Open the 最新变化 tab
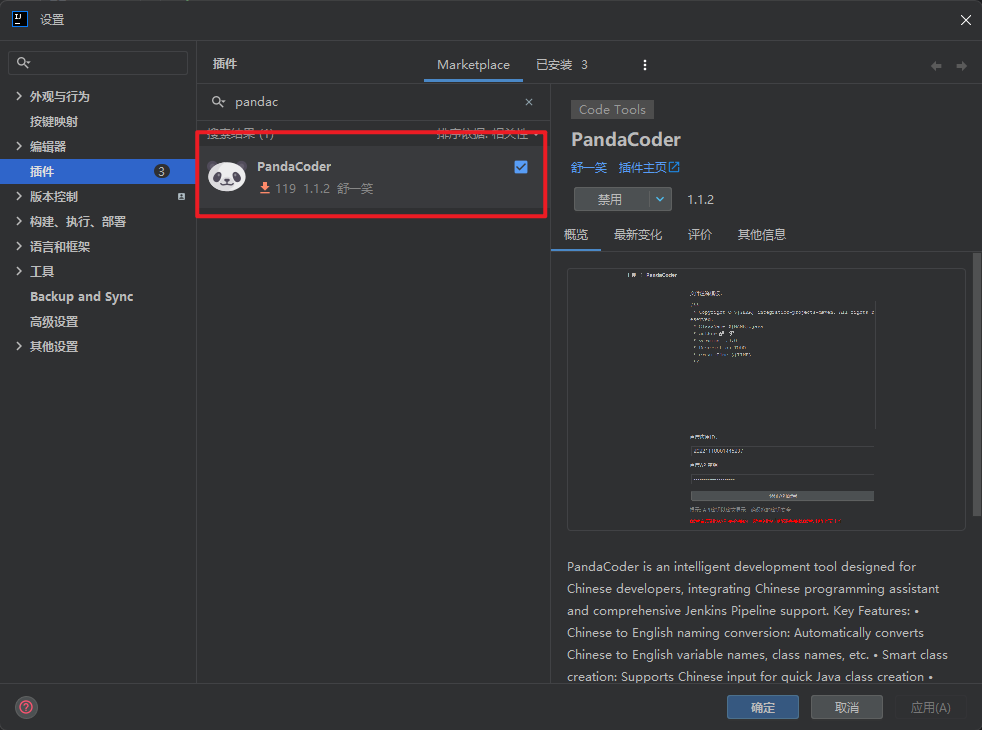 click(x=638, y=235)
